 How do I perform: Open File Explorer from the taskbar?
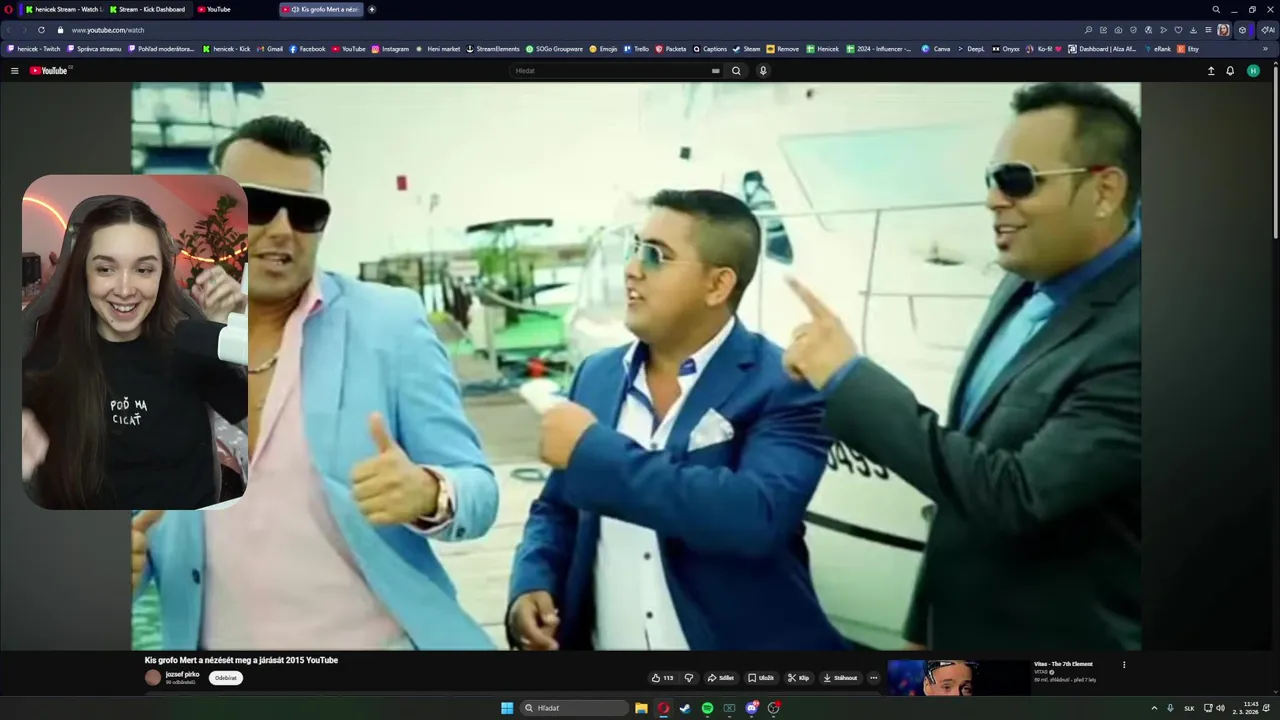(641, 708)
